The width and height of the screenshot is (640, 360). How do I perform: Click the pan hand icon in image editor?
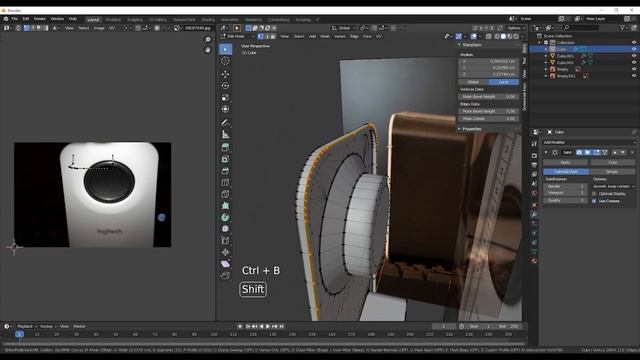(208, 50)
